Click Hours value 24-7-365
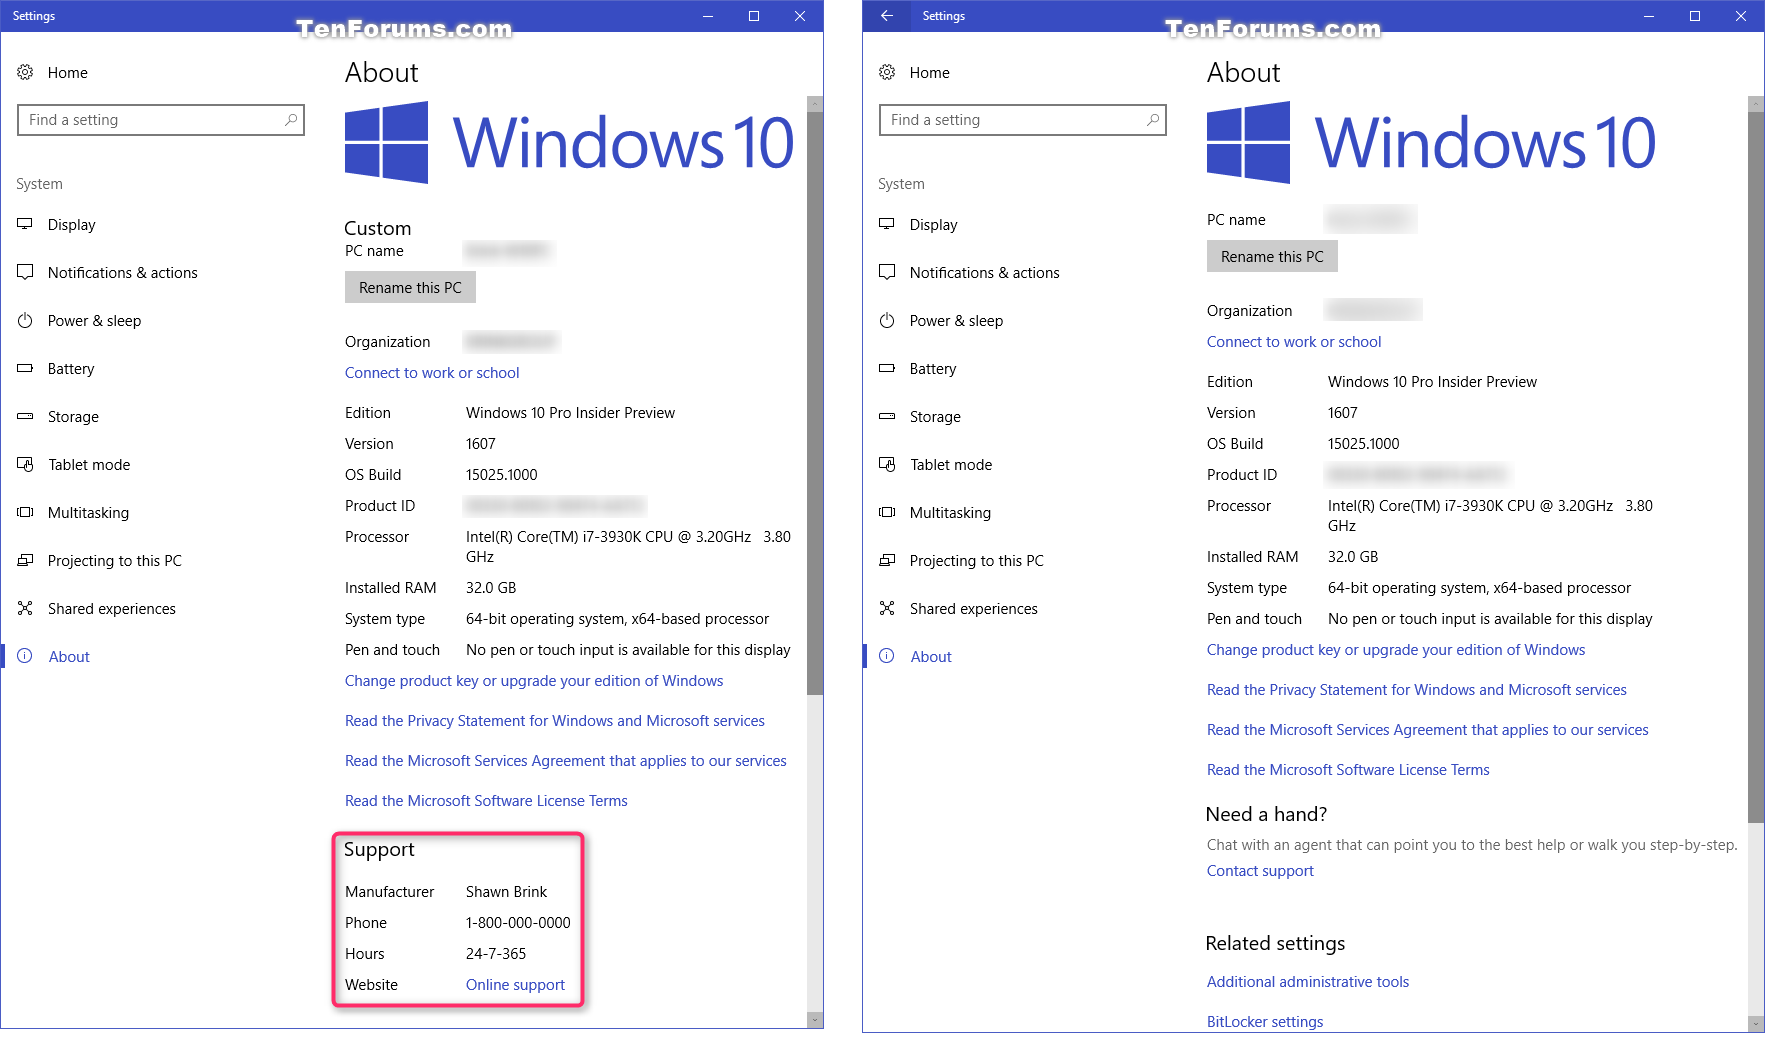 pyautogui.click(x=496, y=954)
